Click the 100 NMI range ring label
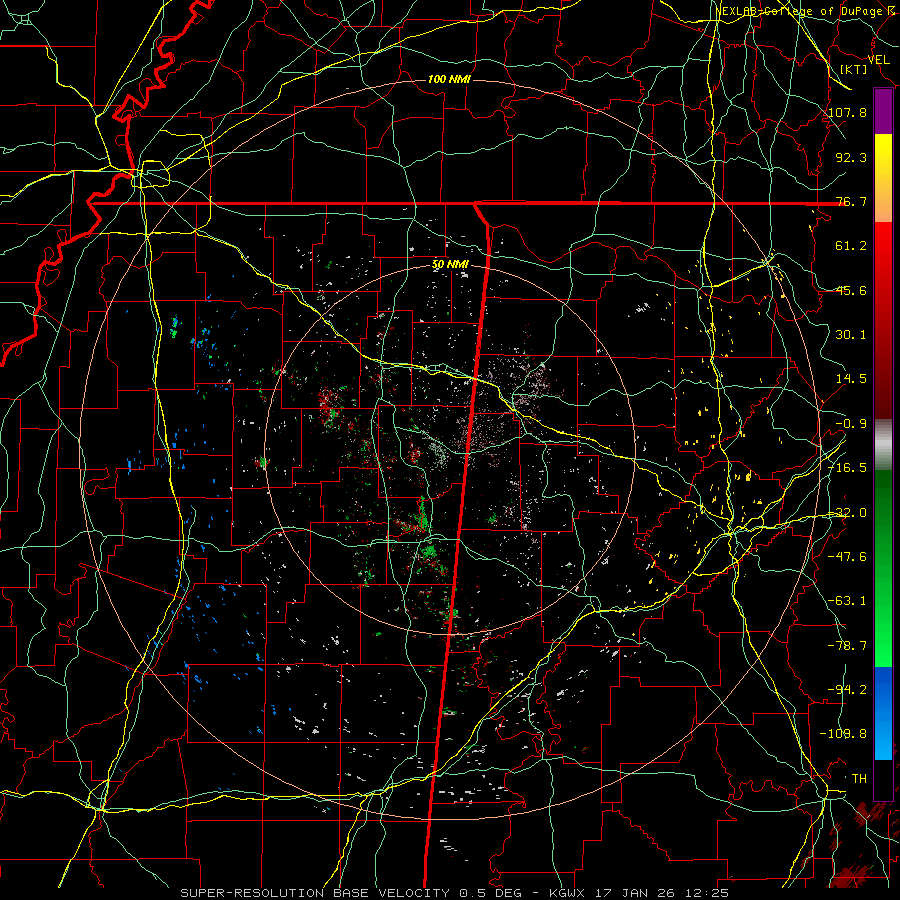The height and width of the screenshot is (900, 900). [449, 79]
